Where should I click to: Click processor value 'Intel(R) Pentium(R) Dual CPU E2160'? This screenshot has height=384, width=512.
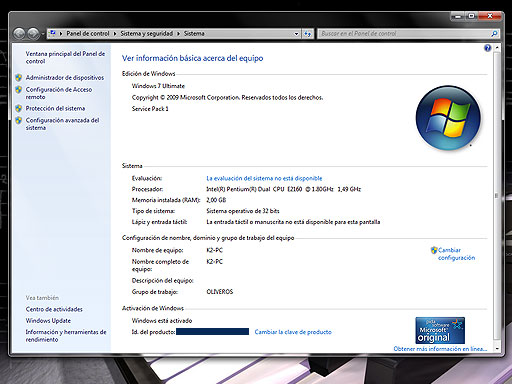coord(254,189)
